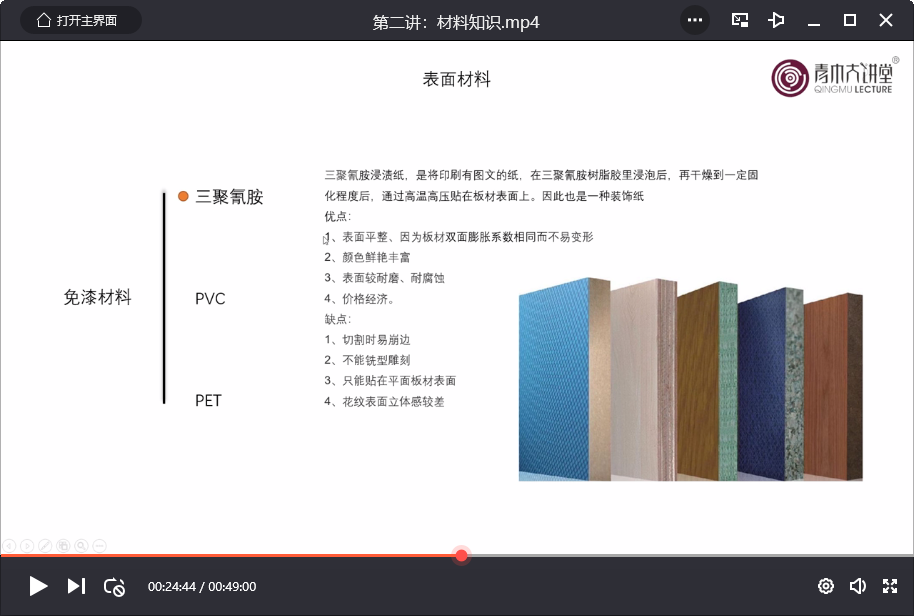Mute the volume speaker icon
The image size is (914, 616).
point(857,586)
